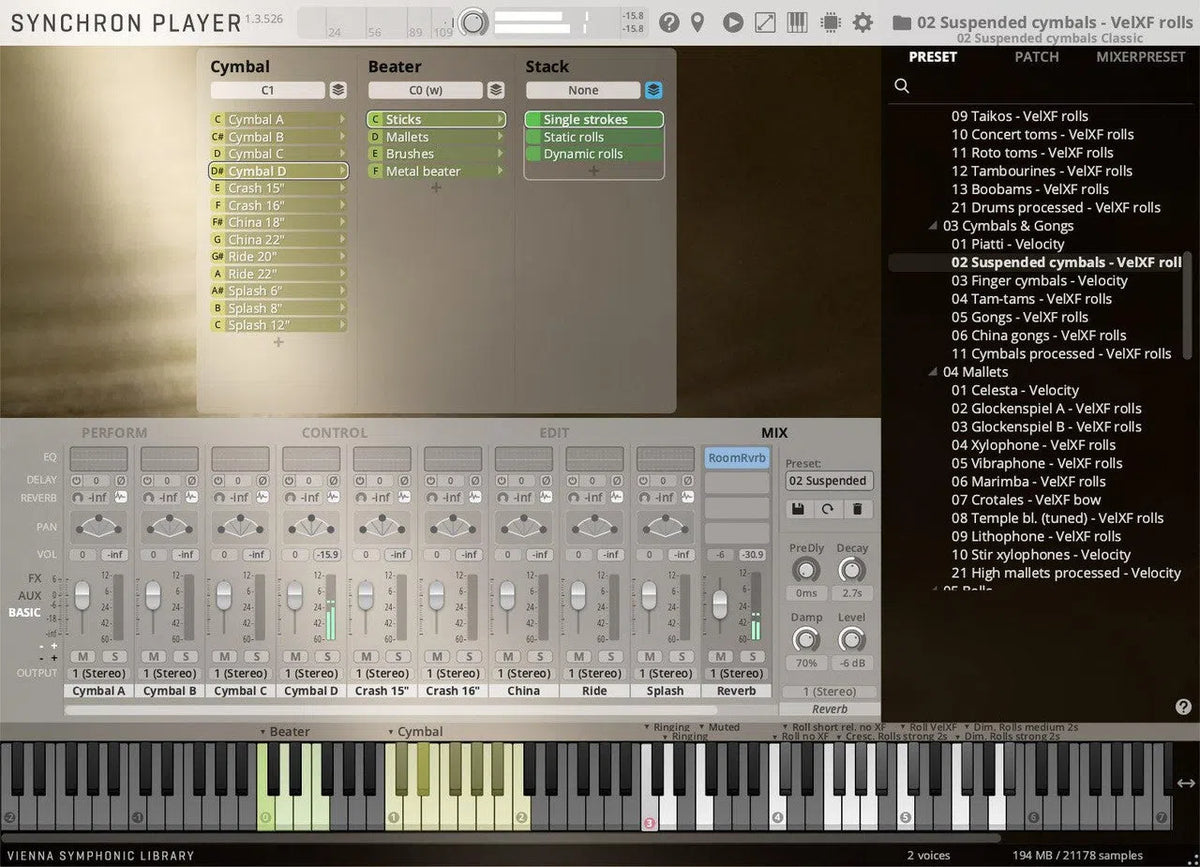This screenshot has height=867, width=1200.
Task: Select the Mallets beater
Action: 407,137
